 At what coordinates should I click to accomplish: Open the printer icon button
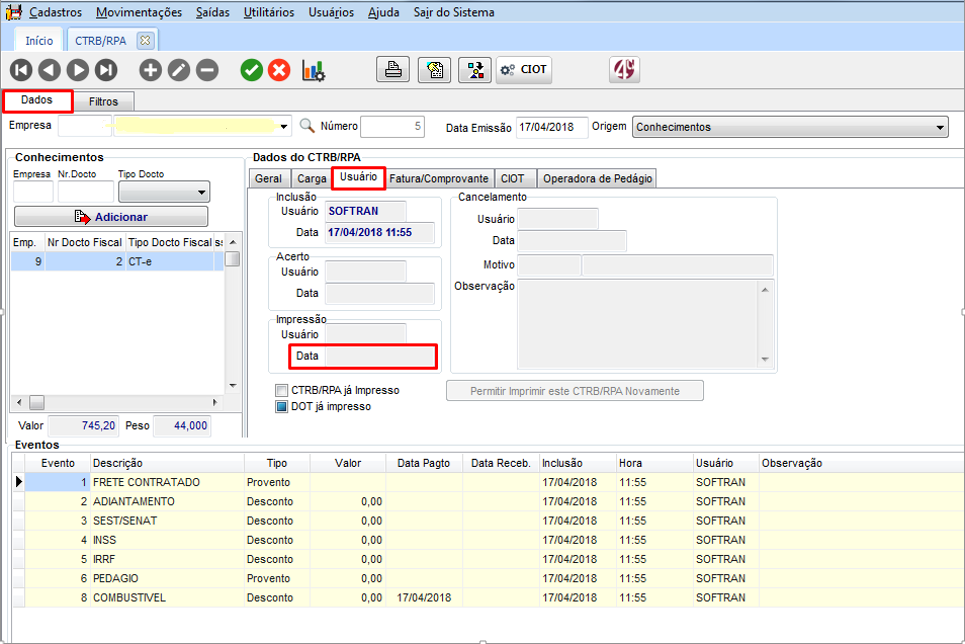pos(393,70)
